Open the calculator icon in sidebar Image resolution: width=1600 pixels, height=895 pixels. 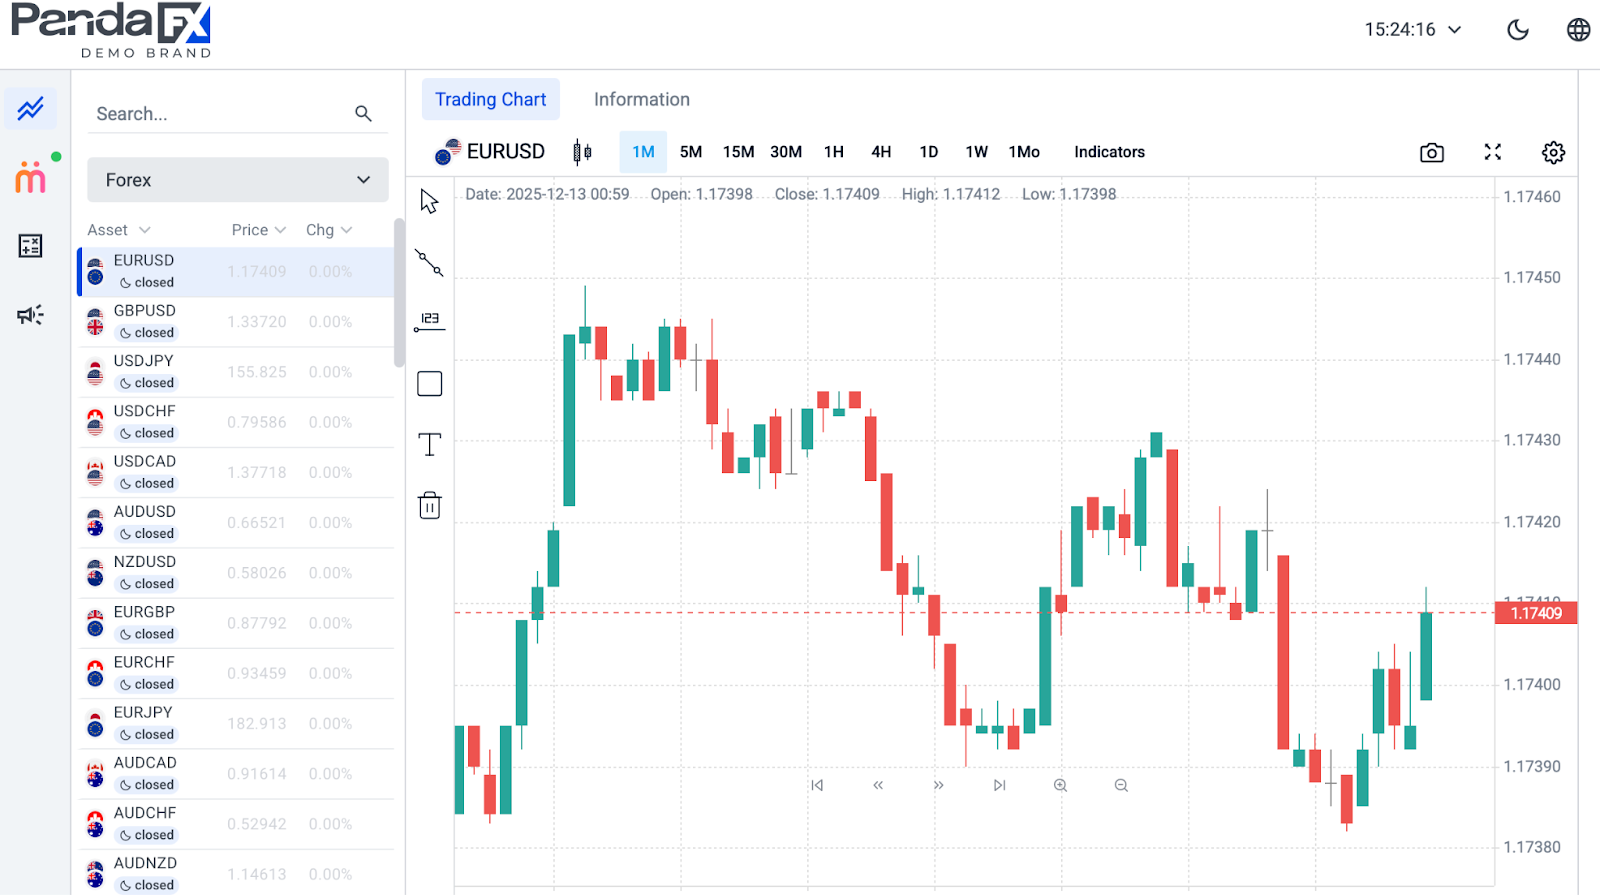(30, 246)
